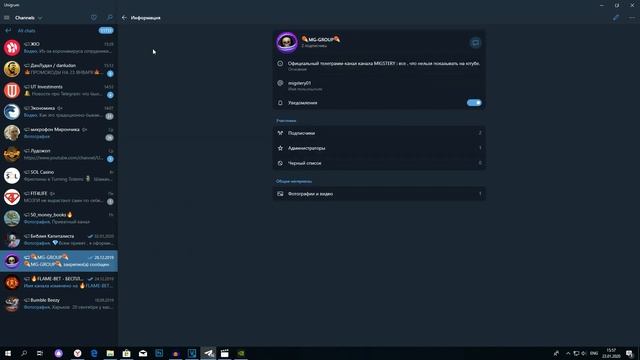
Task: Click the FITLIFE avatar
Action: coord(11,197)
